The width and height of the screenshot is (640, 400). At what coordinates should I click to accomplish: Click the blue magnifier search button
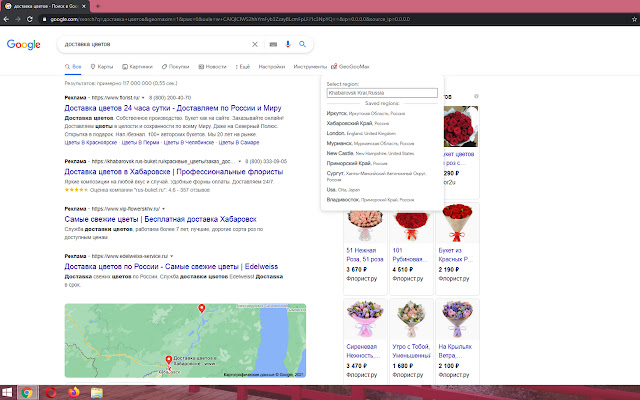click(x=302, y=44)
